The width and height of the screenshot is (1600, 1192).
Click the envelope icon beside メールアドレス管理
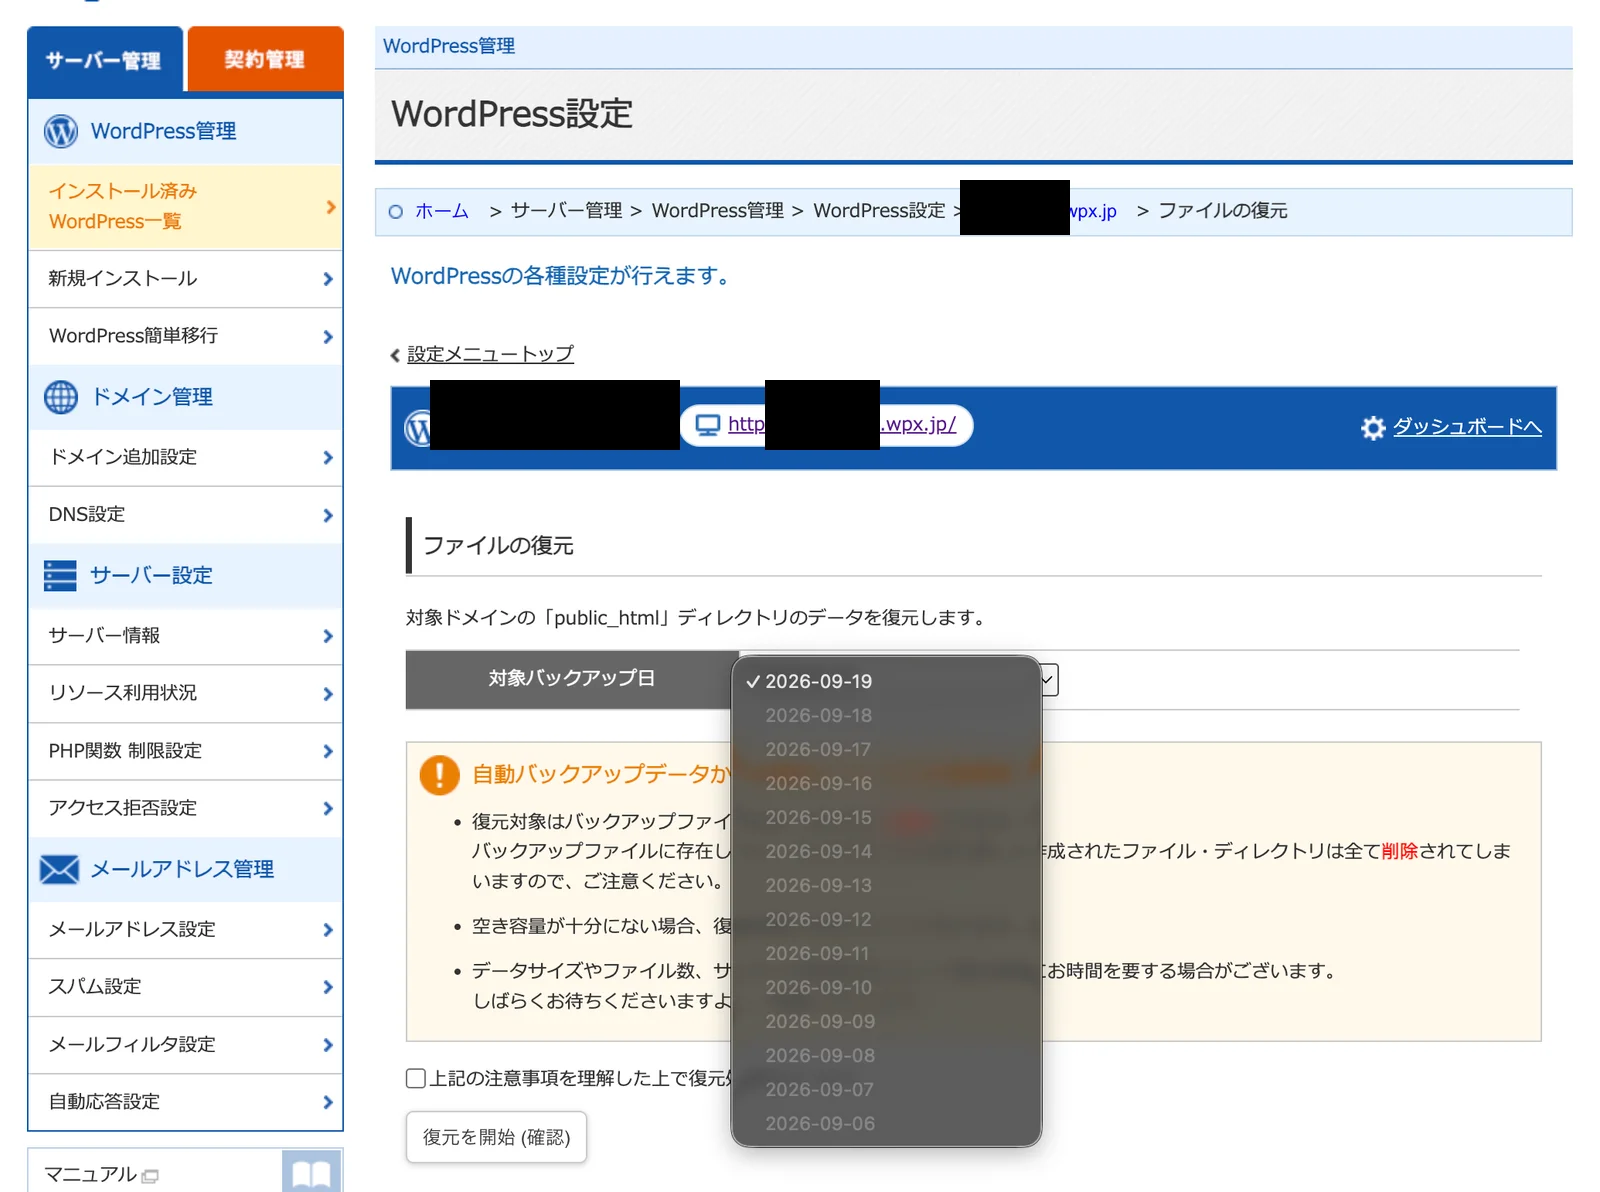coord(59,869)
